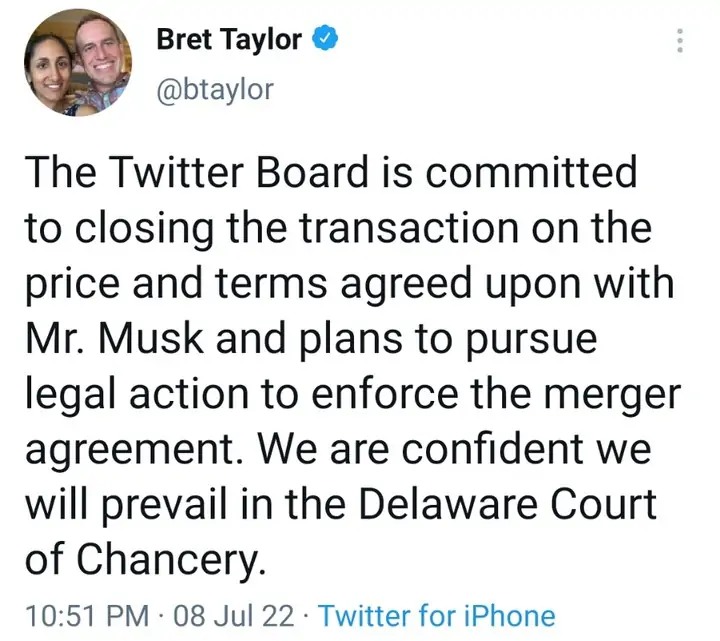Click the blue verified badge

click(326, 40)
